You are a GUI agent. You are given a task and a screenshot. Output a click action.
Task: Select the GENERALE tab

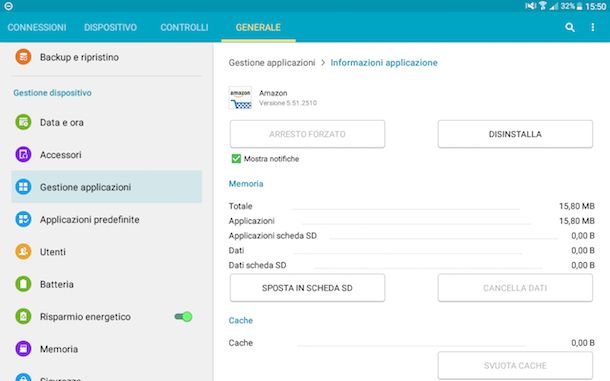point(258,27)
